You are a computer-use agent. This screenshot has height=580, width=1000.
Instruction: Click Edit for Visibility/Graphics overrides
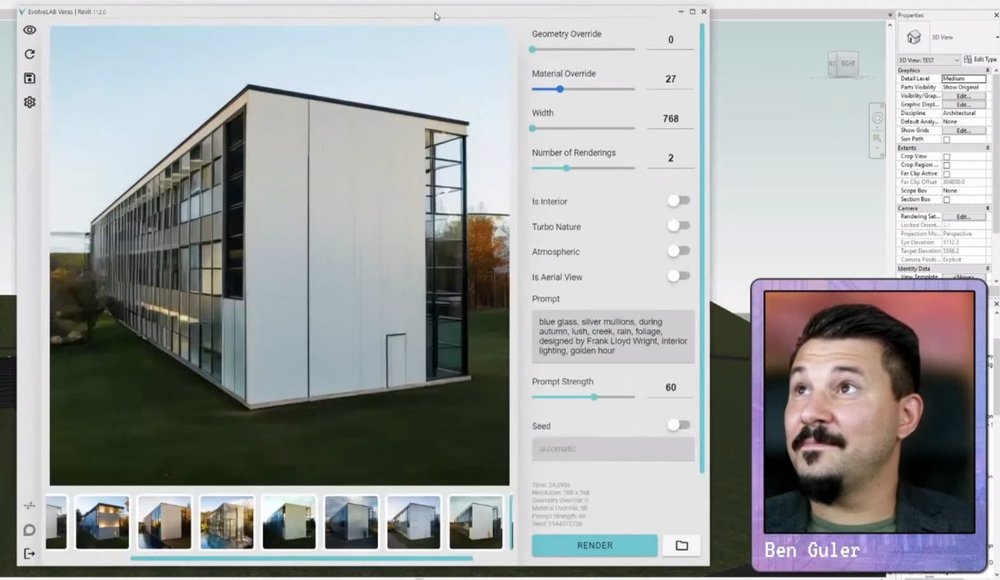pyautogui.click(x=963, y=96)
